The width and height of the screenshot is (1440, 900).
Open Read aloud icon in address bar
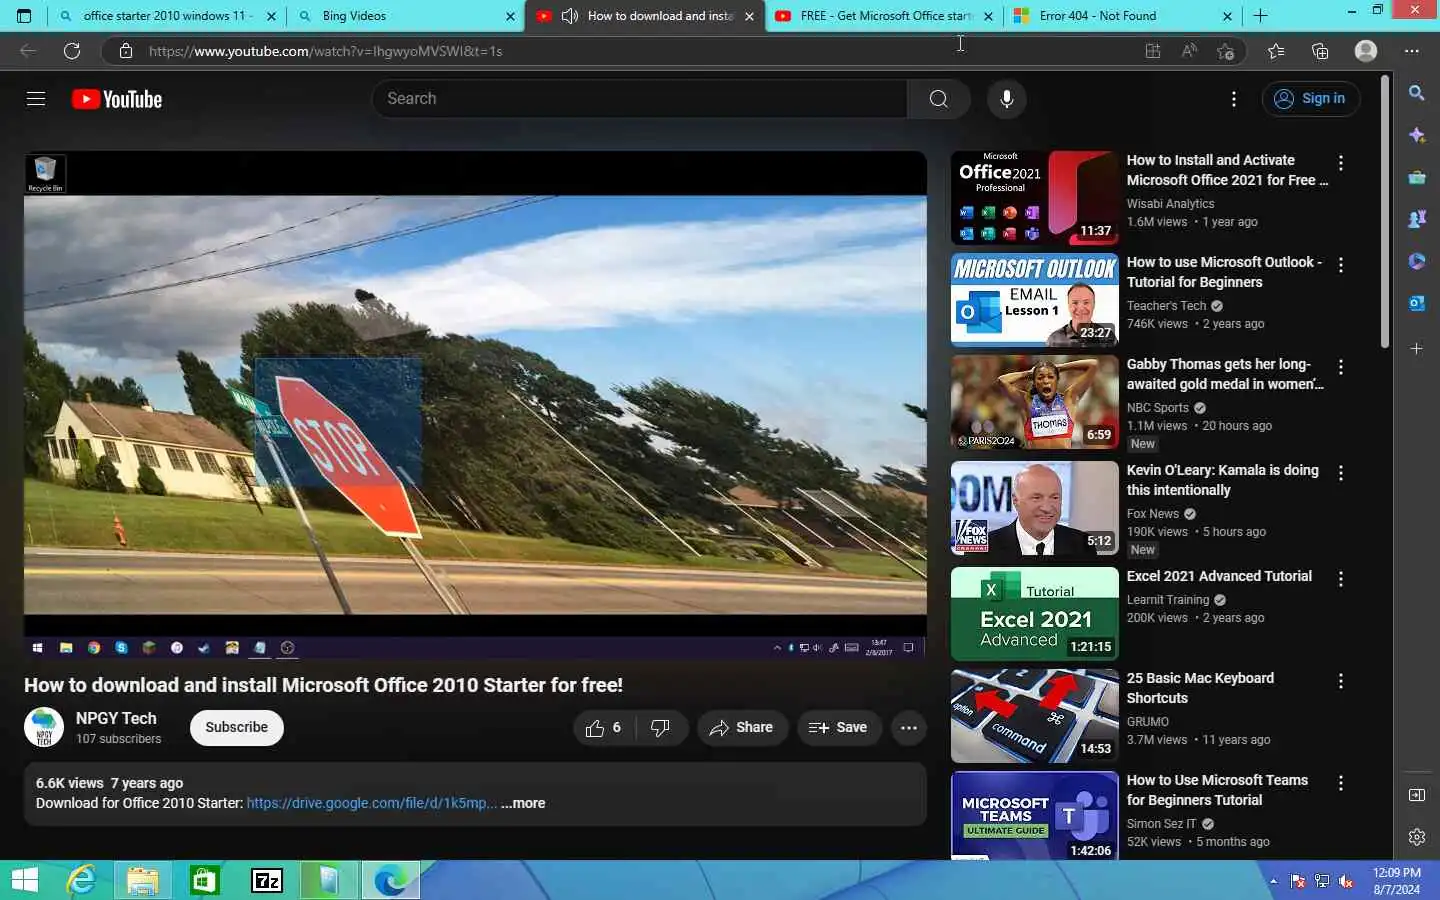tap(1189, 51)
